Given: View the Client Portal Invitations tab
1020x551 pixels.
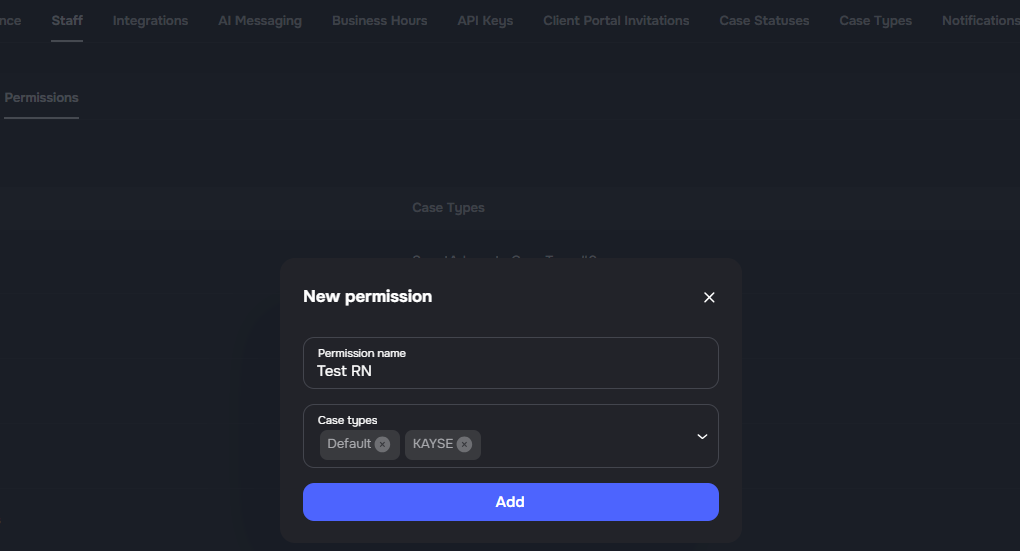Looking at the screenshot, I should pyautogui.click(x=616, y=21).
